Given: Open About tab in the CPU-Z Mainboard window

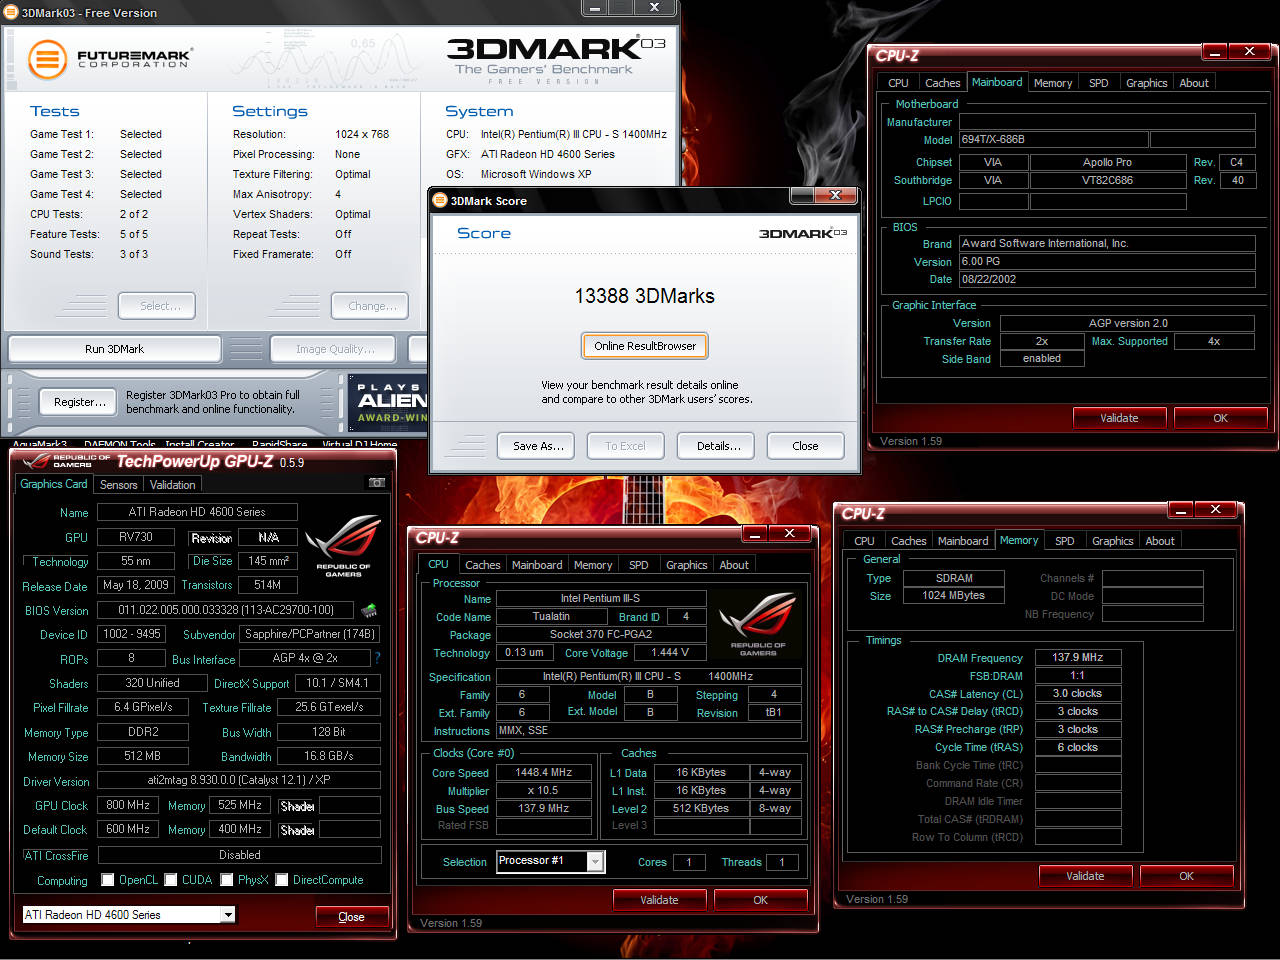Looking at the screenshot, I should tap(1194, 83).
